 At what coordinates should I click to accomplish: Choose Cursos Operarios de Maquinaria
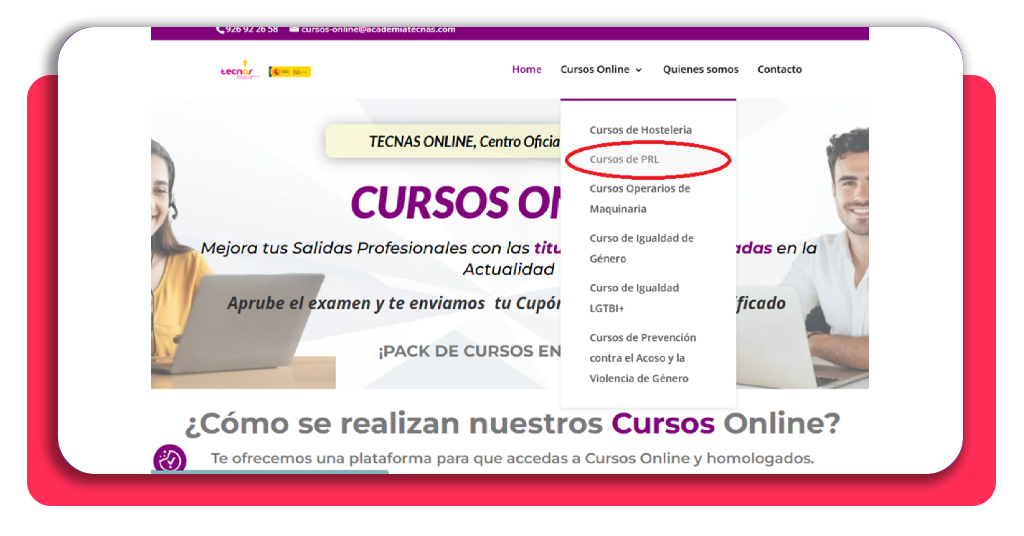click(640, 198)
